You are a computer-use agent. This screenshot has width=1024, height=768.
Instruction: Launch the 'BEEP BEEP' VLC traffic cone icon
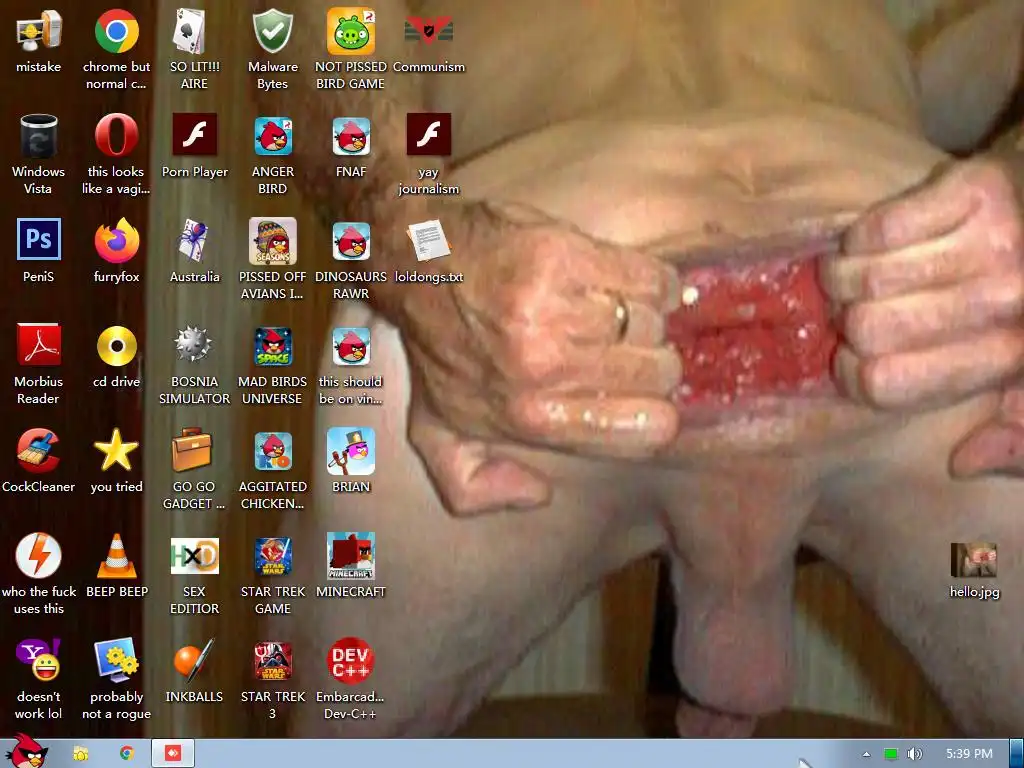click(x=116, y=556)
